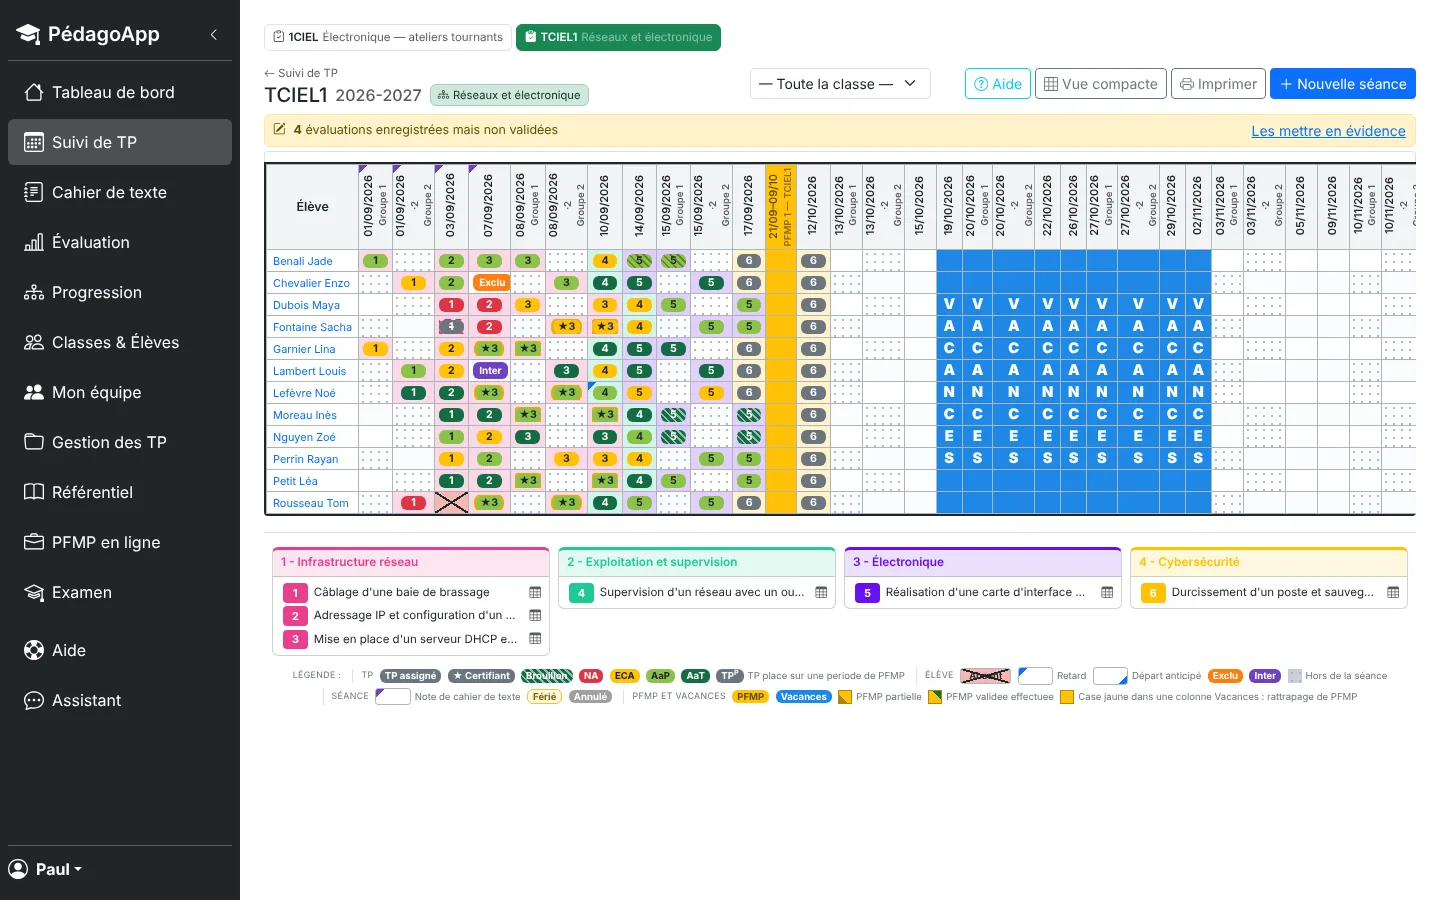Open grid icon for Adressage IP et configuration
This screenshot has height=900, width=1440.
tap(535, 615)
